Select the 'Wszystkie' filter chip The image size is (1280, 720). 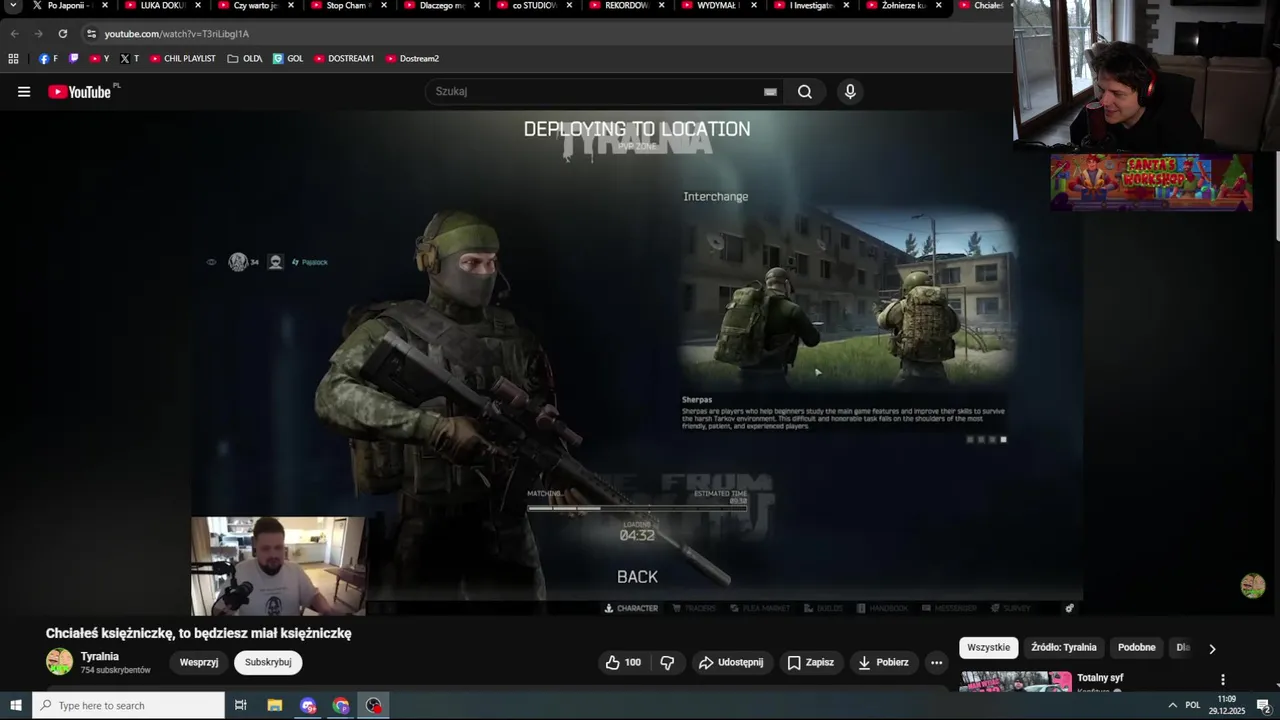988,648
